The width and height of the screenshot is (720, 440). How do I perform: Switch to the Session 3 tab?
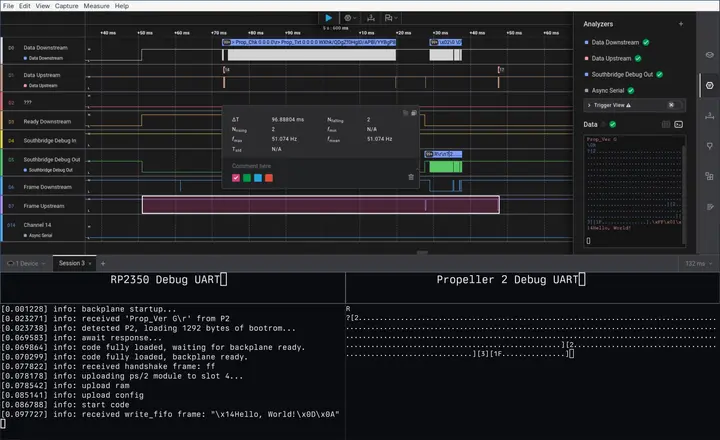point(72,263)
